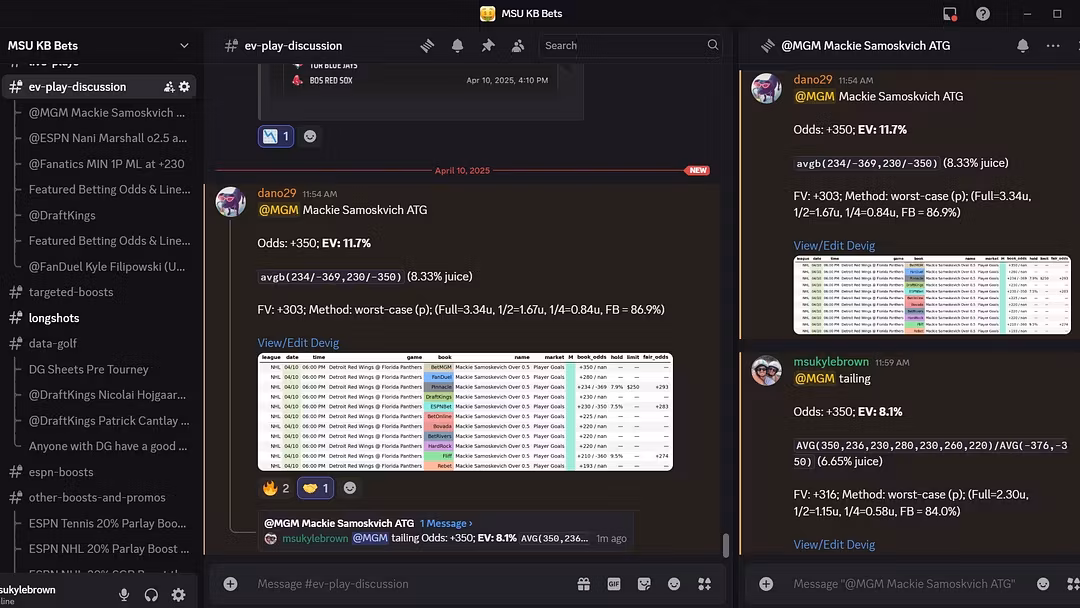Open devig table thumbnail in thread panel
This screenshot has width=1080, height=608.
click(932, 295)
